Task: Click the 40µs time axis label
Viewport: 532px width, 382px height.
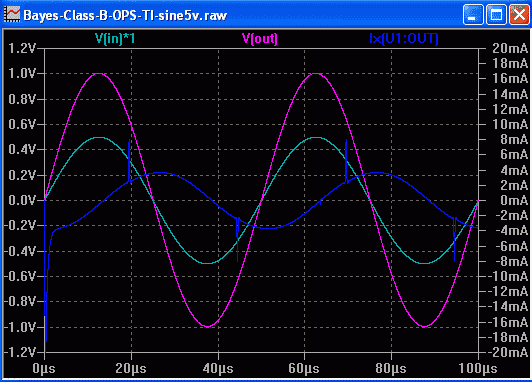Action: (218, 368)
